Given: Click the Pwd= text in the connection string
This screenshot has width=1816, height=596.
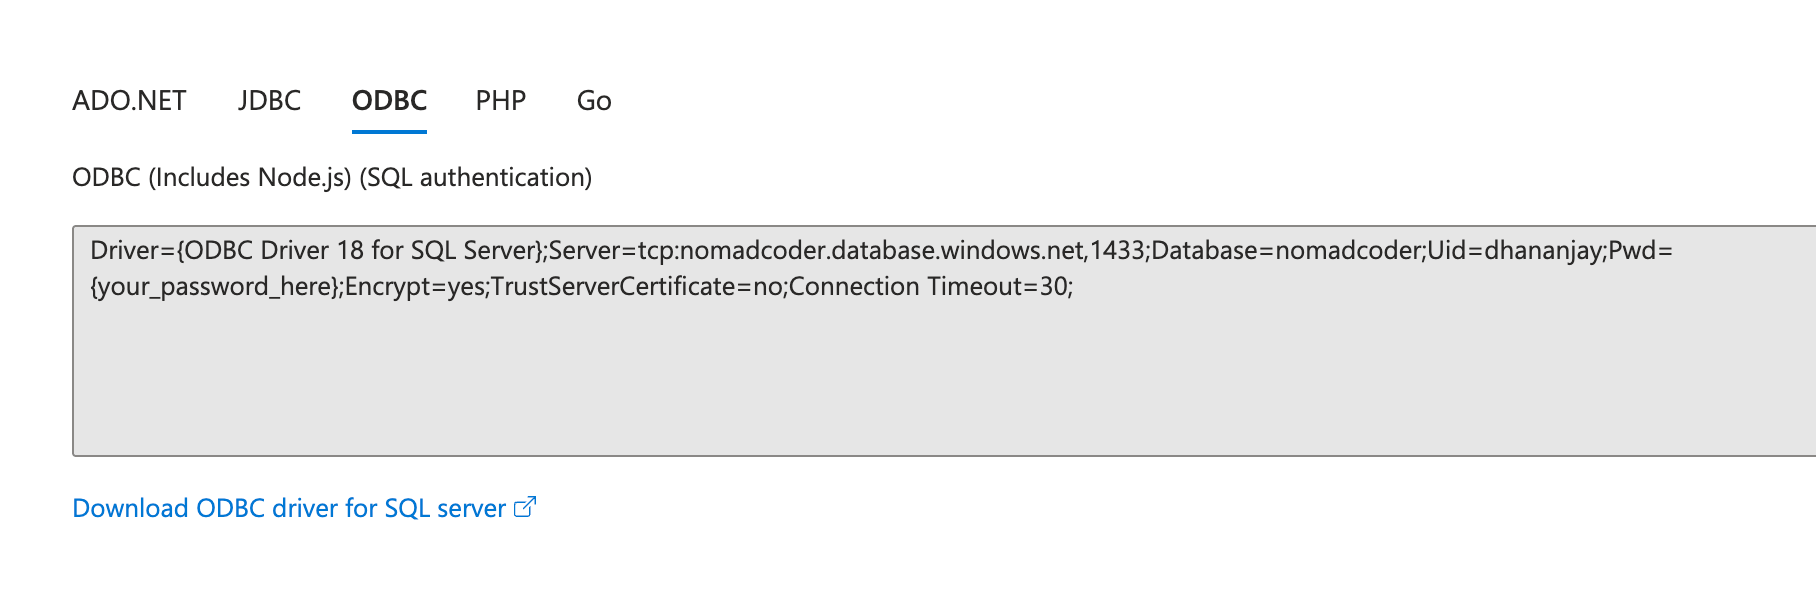Looking at the screenshot, I should 1640,250.
